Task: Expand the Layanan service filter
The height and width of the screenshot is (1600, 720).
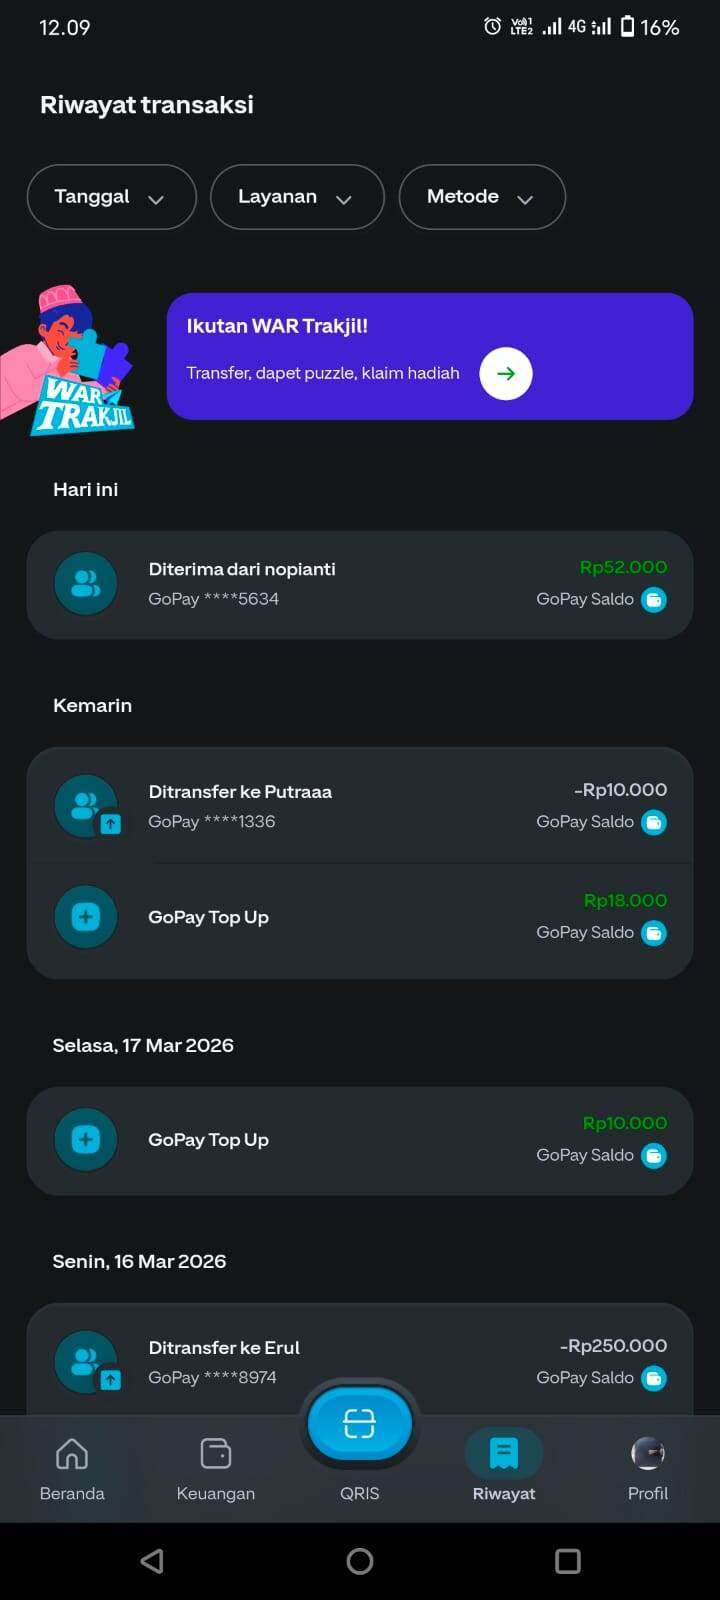Action: click(297, 197)
